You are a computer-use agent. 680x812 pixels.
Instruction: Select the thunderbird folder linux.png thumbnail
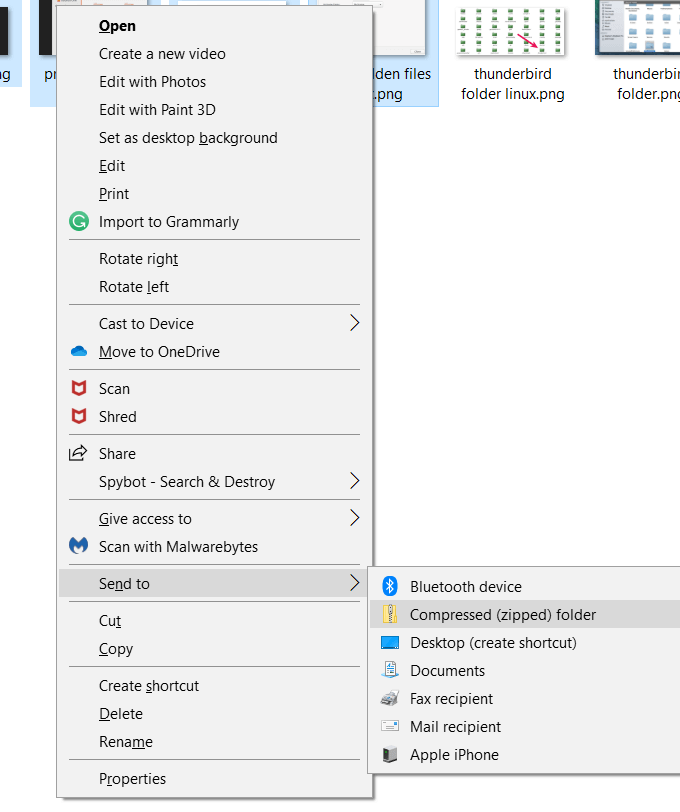click(510, 30)
